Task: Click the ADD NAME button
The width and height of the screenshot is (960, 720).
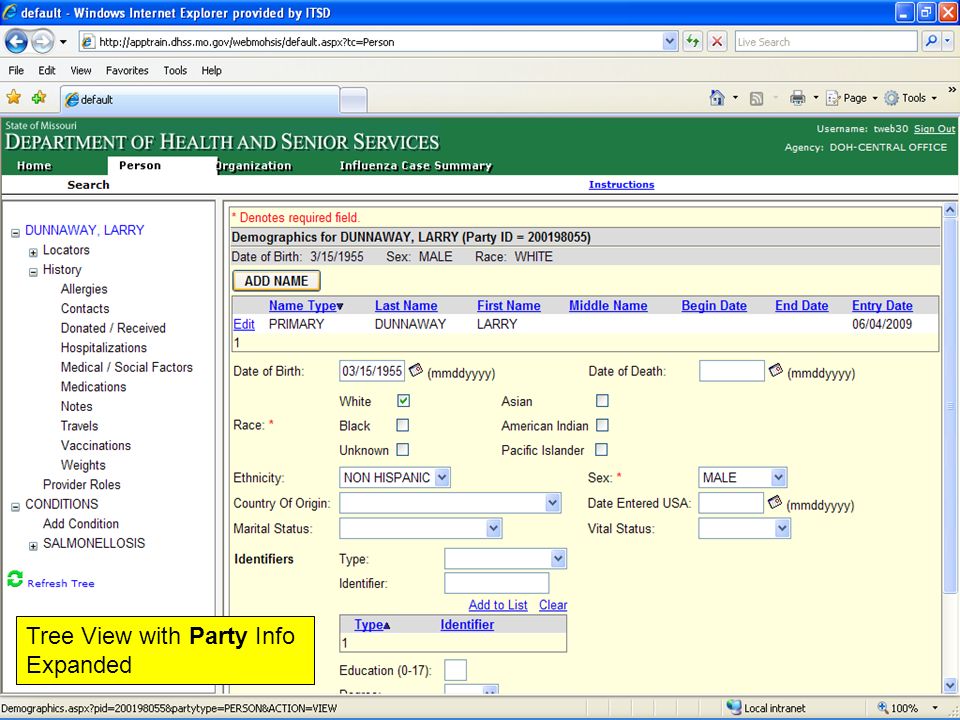Action: coord(276,281)
